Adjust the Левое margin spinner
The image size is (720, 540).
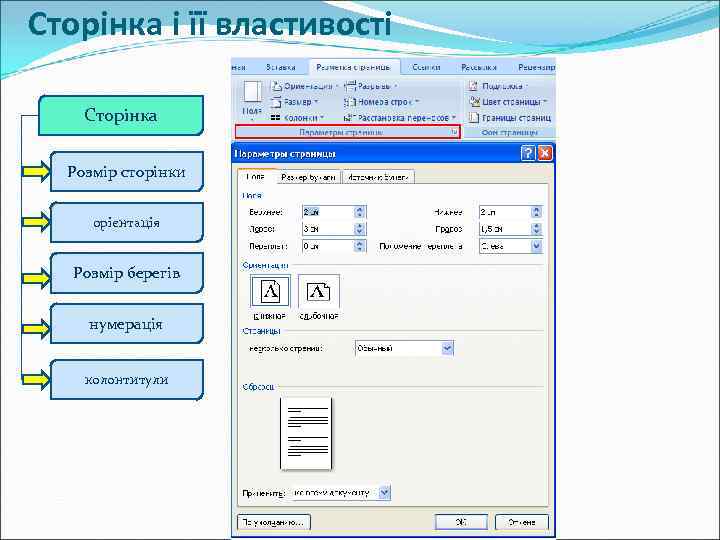click(x=360, y=229)
